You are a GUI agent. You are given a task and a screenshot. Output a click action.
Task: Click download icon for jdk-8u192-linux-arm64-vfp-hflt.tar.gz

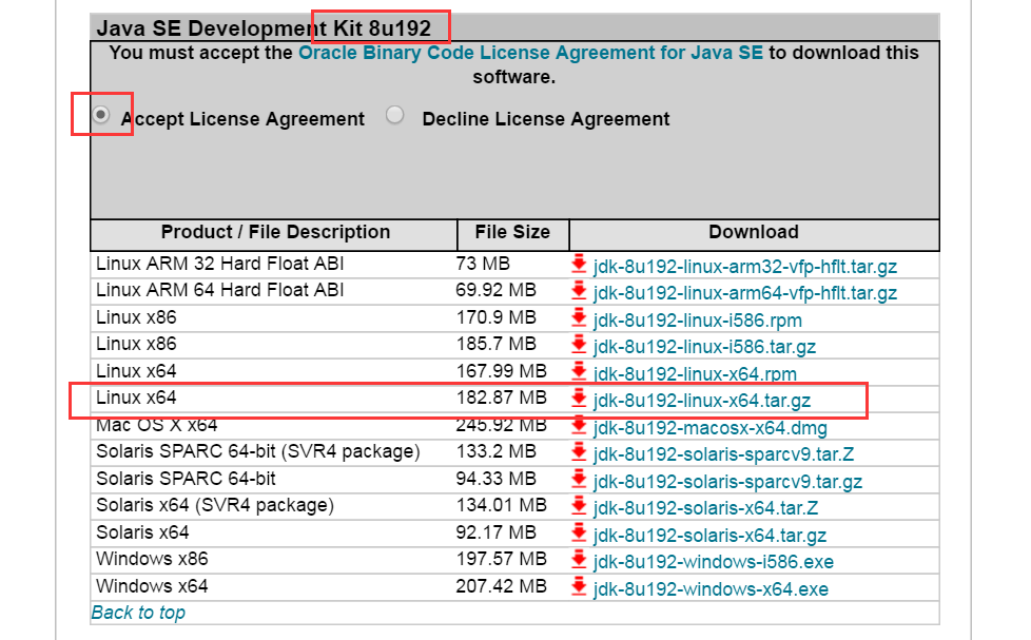(x=579, y=290)
